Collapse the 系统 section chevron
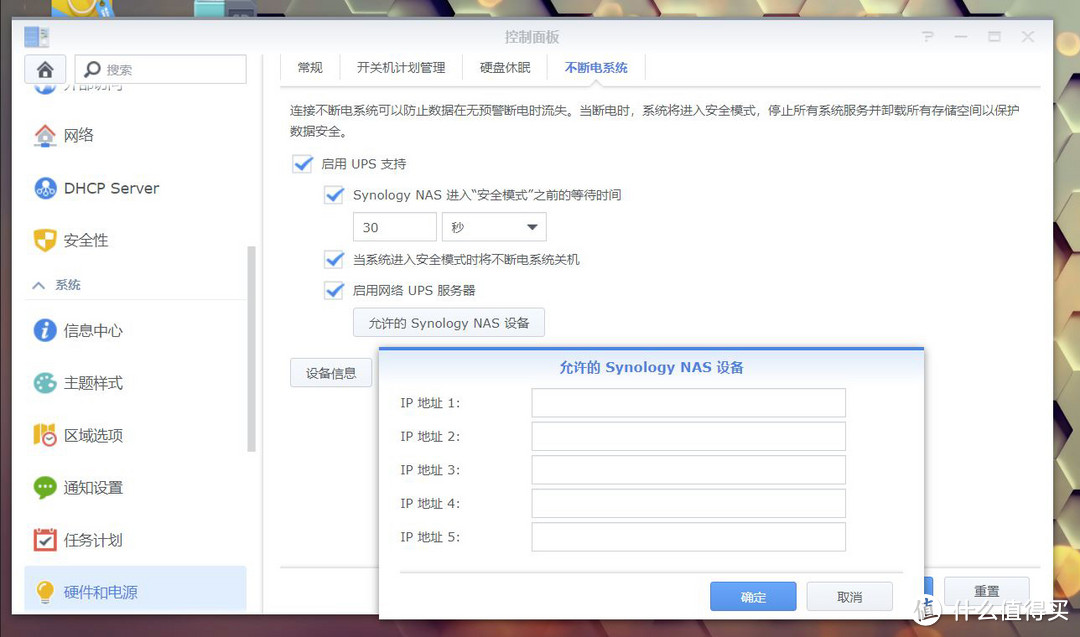The height and width of the screenshot is (637, 1080). (39, 285)
